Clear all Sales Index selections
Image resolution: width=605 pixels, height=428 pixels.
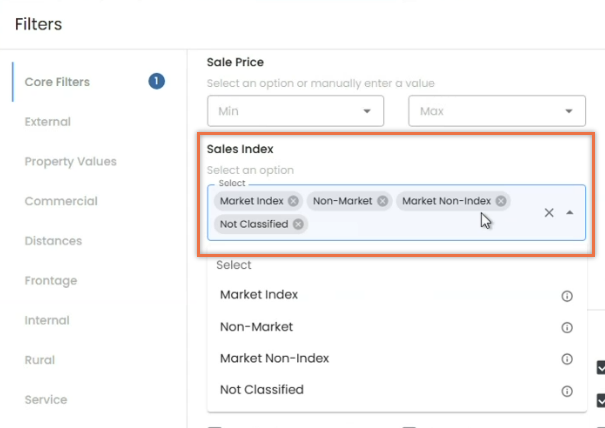coord(549,213)
